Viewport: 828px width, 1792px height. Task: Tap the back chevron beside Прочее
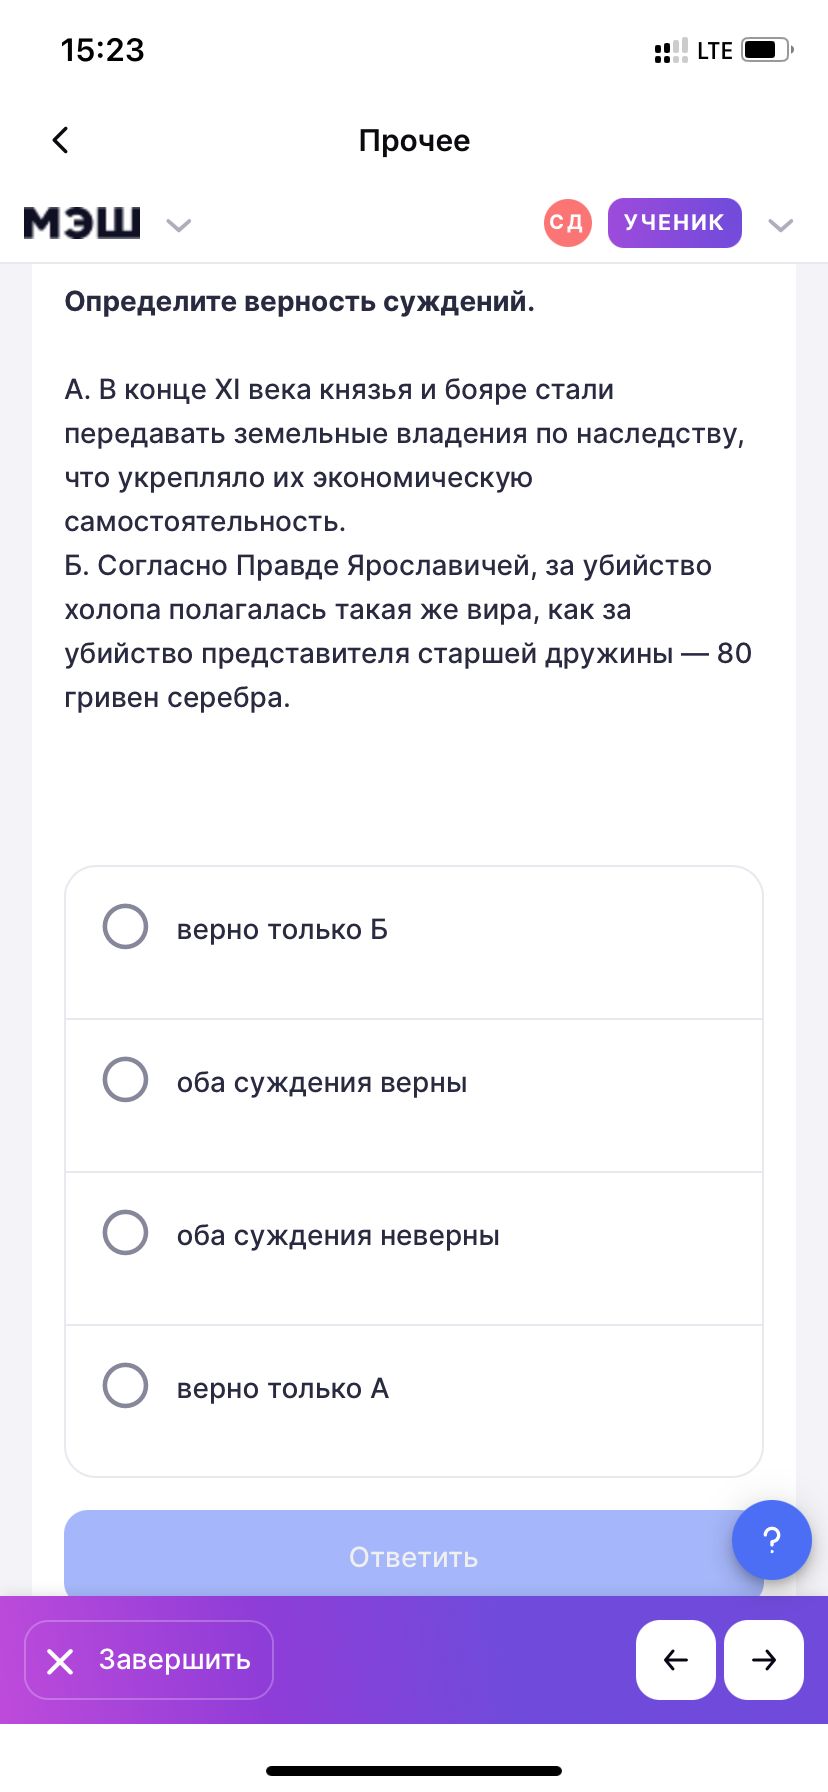61,140
